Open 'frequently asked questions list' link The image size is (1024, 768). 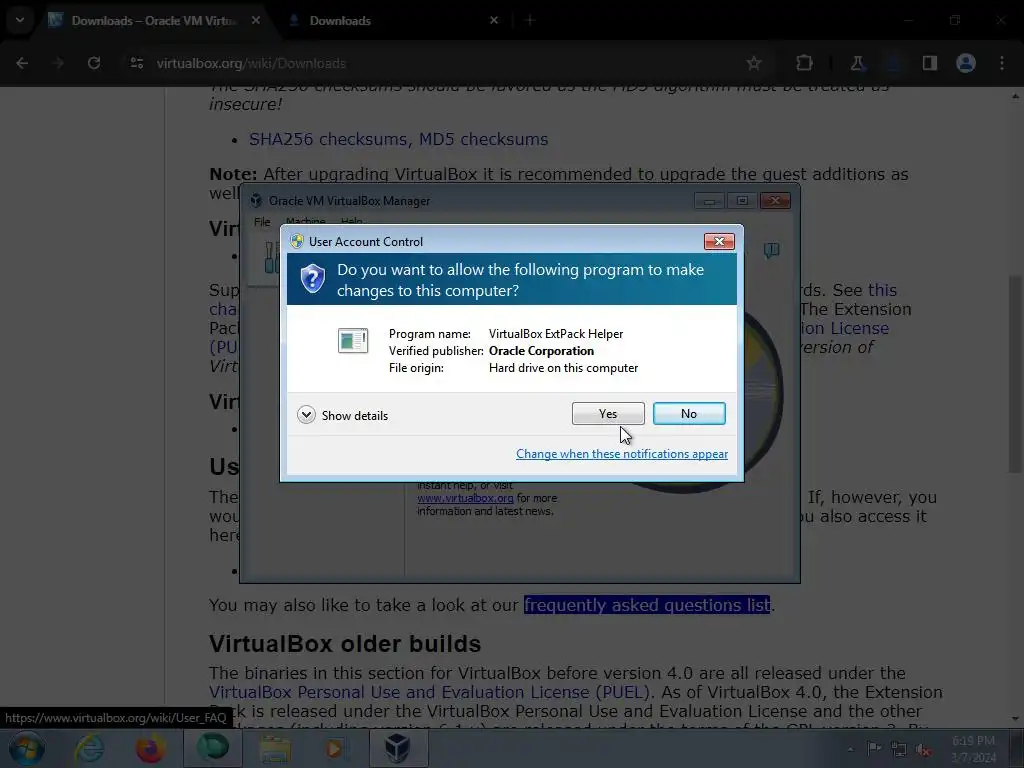647,605
